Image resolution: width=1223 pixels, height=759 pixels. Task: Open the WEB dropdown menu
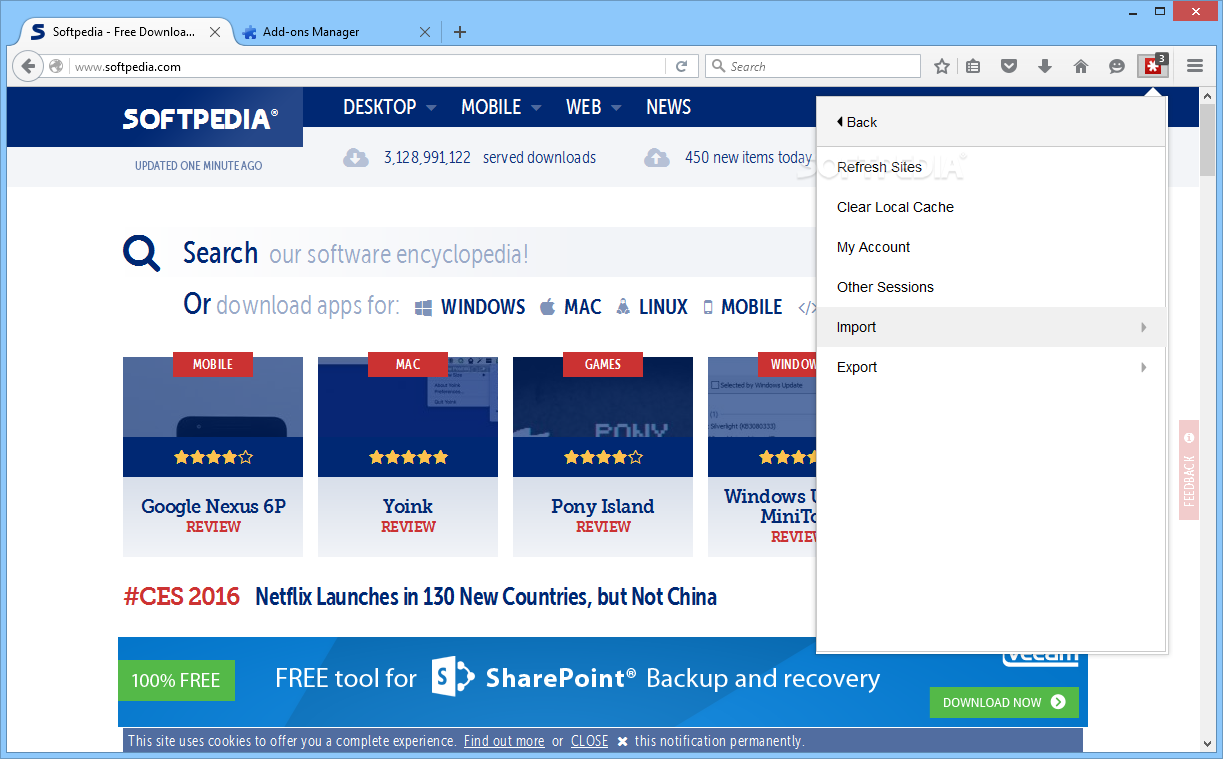click(593, 107)
